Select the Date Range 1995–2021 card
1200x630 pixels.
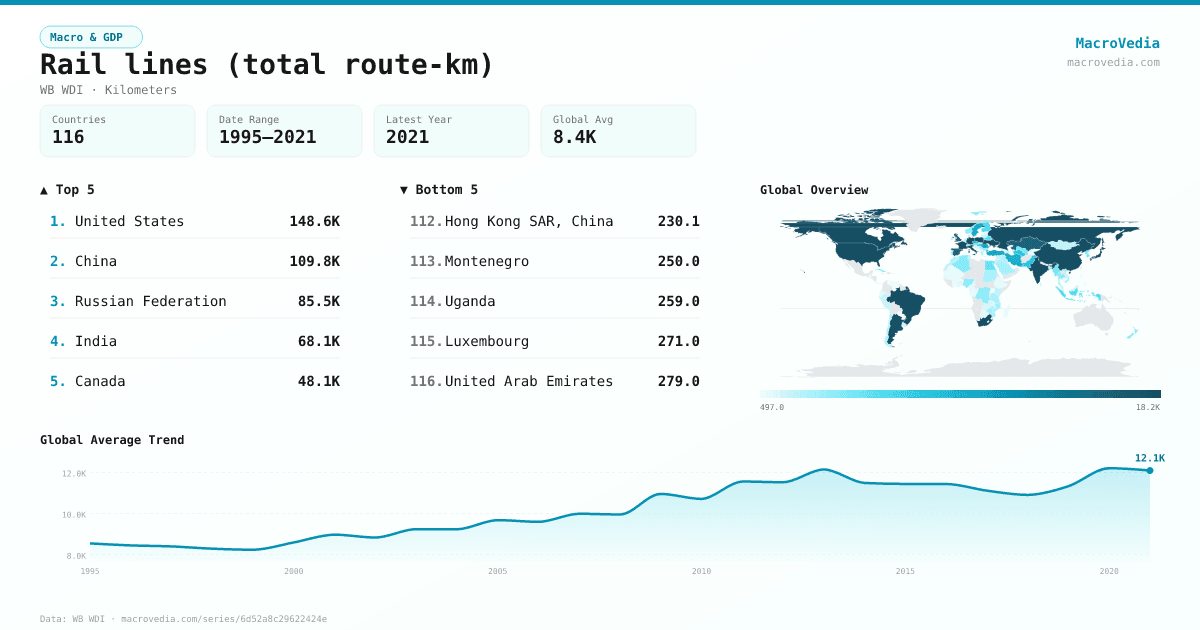point(284,130)
